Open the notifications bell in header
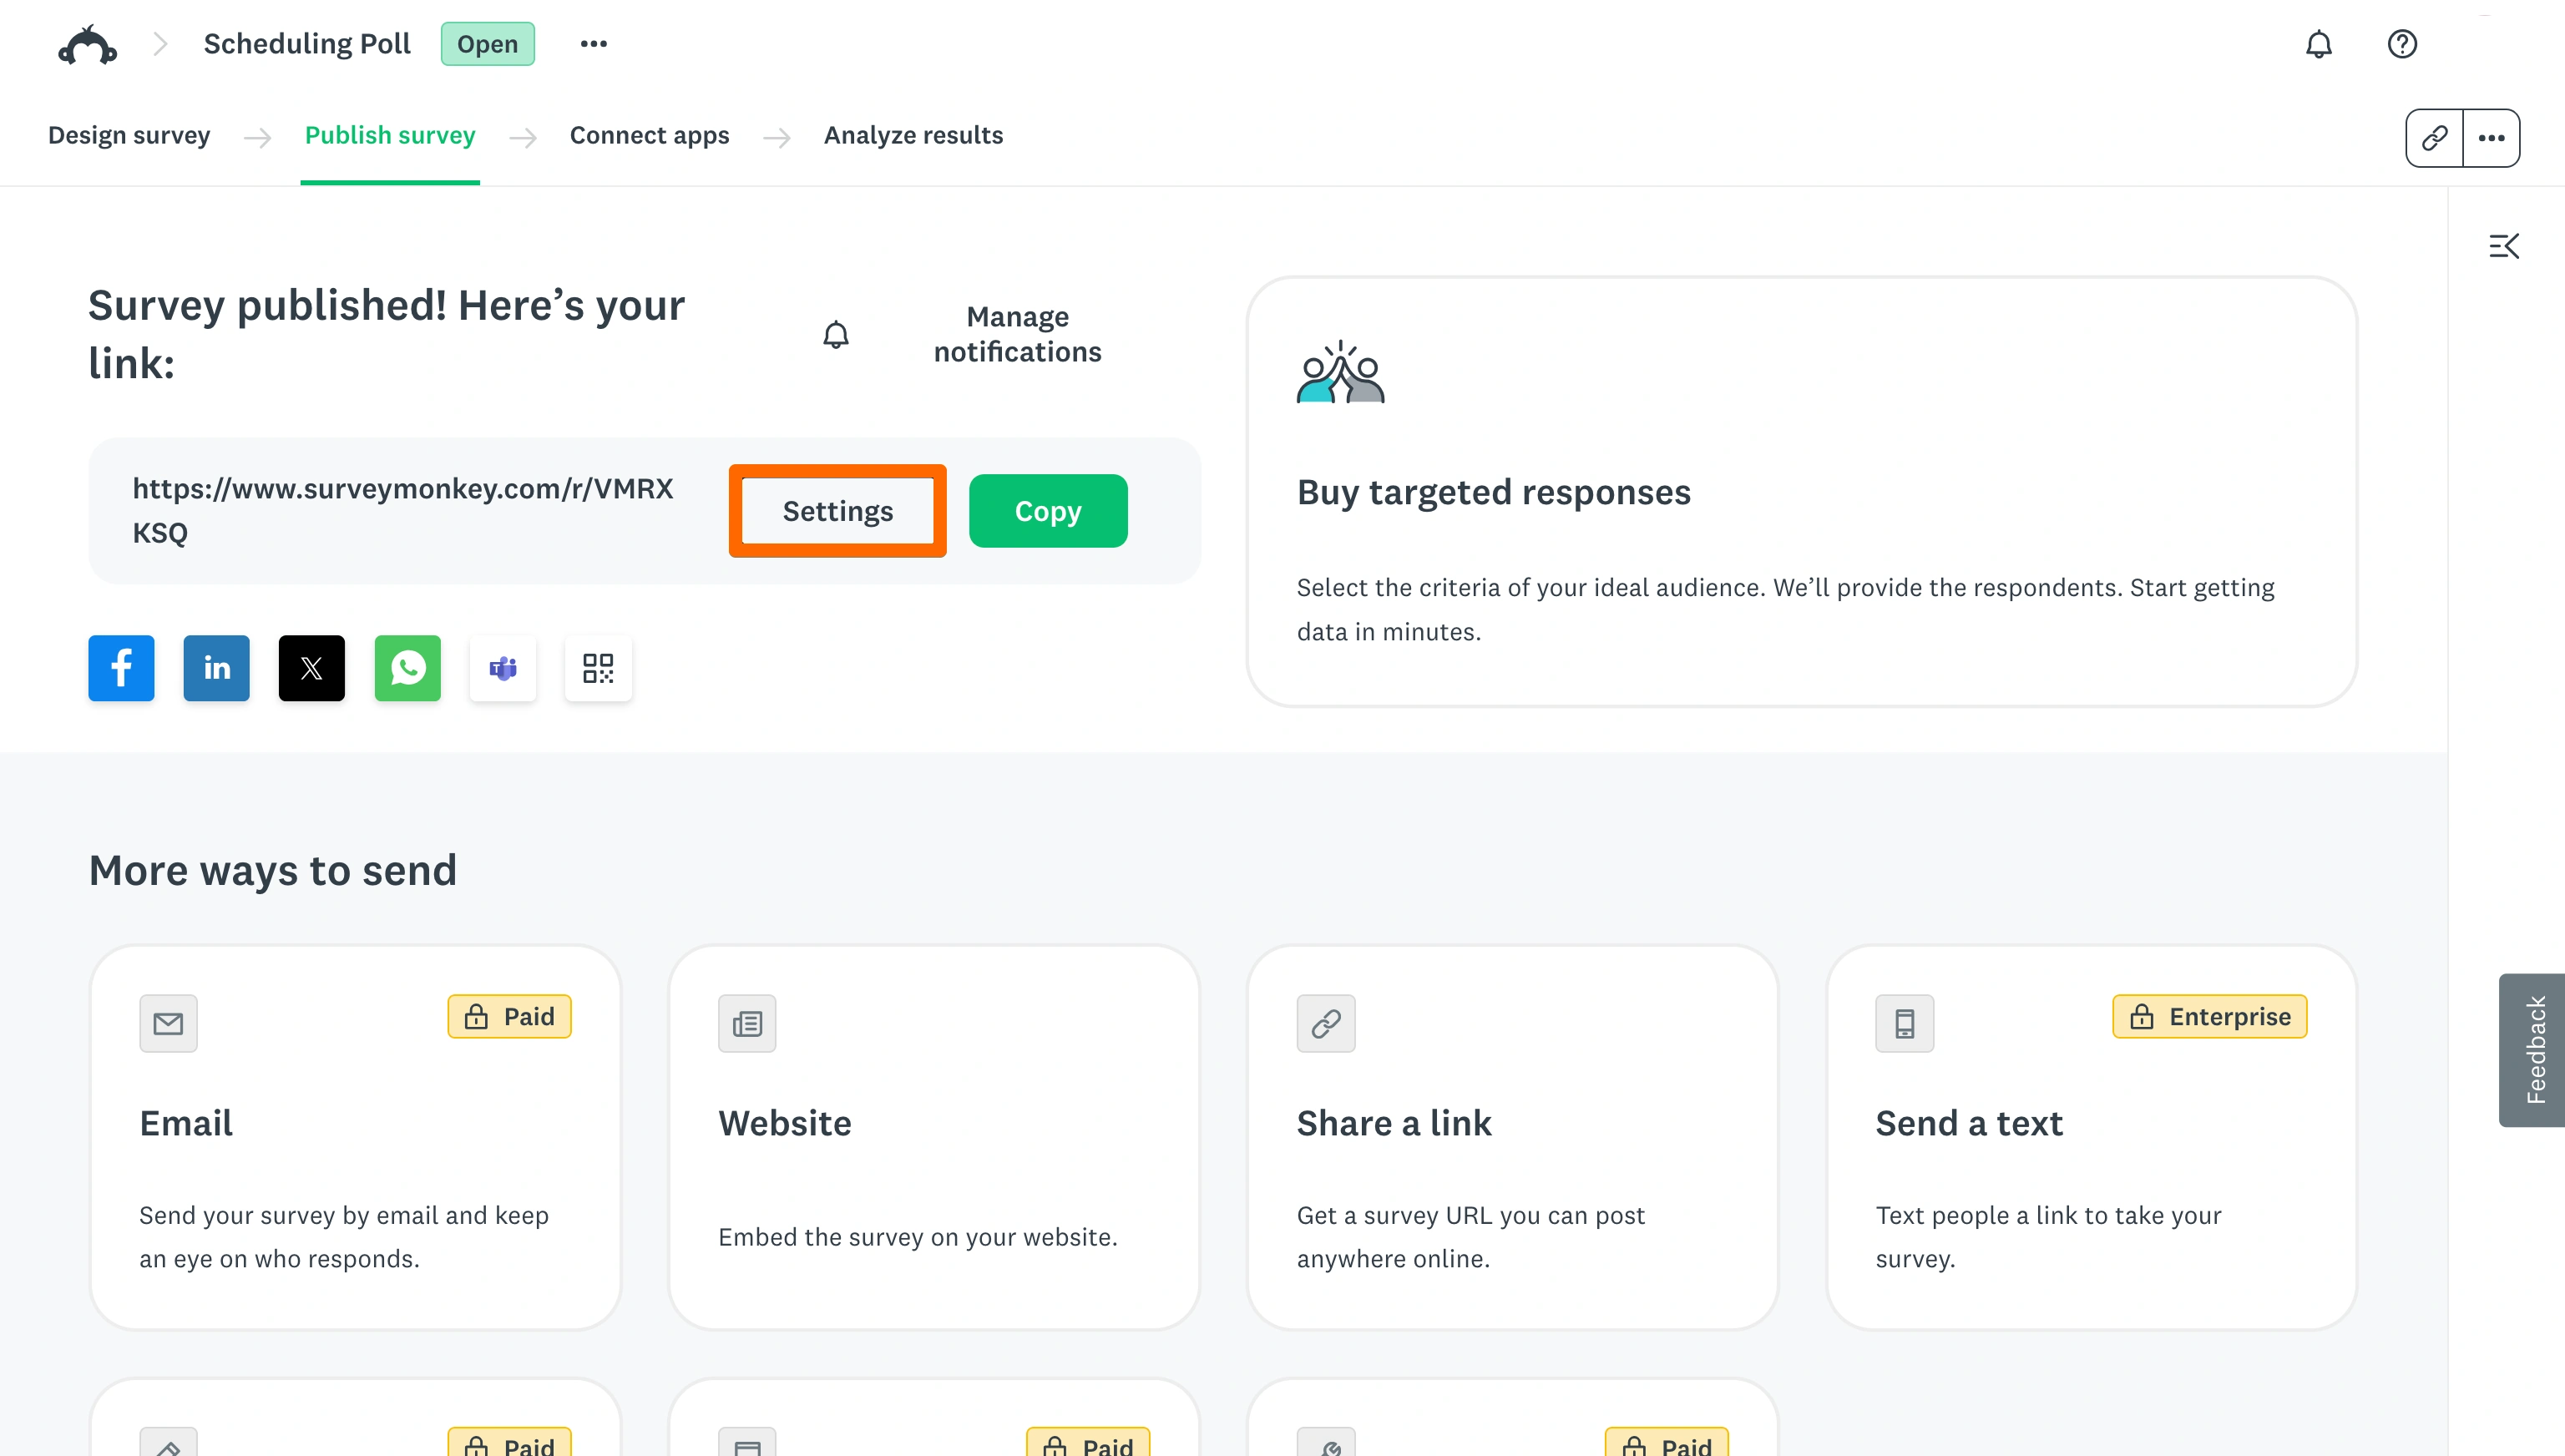Image resolution: width=2565 pixels, height=1456 pixels. tap(2318, 44)
